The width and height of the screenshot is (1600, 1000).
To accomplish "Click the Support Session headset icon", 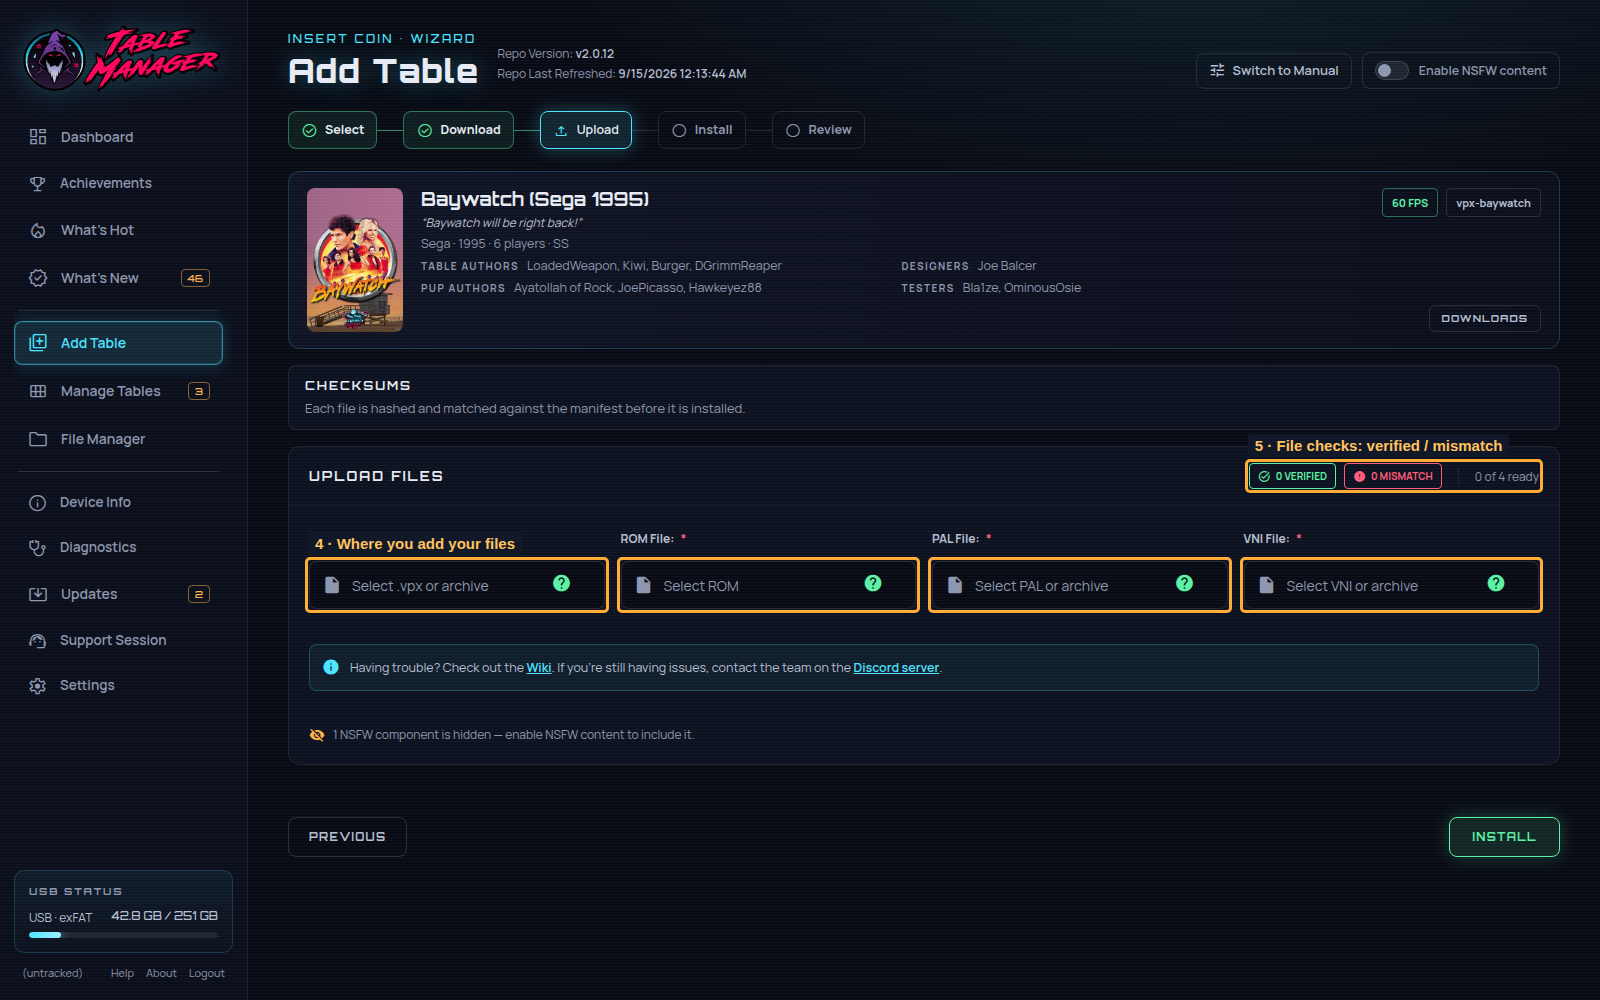I will (38, 640).
